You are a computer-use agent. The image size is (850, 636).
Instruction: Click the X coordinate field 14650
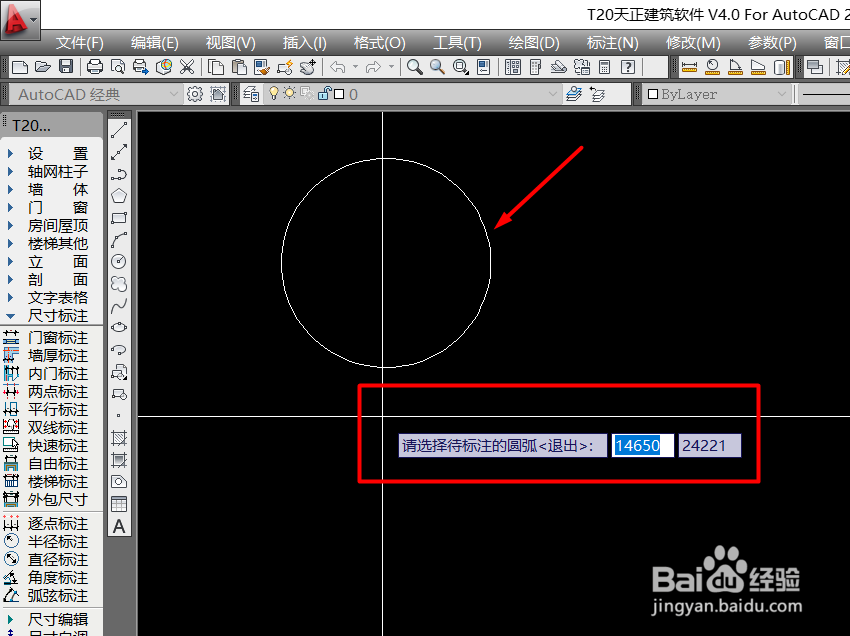(x=643, y=446)
